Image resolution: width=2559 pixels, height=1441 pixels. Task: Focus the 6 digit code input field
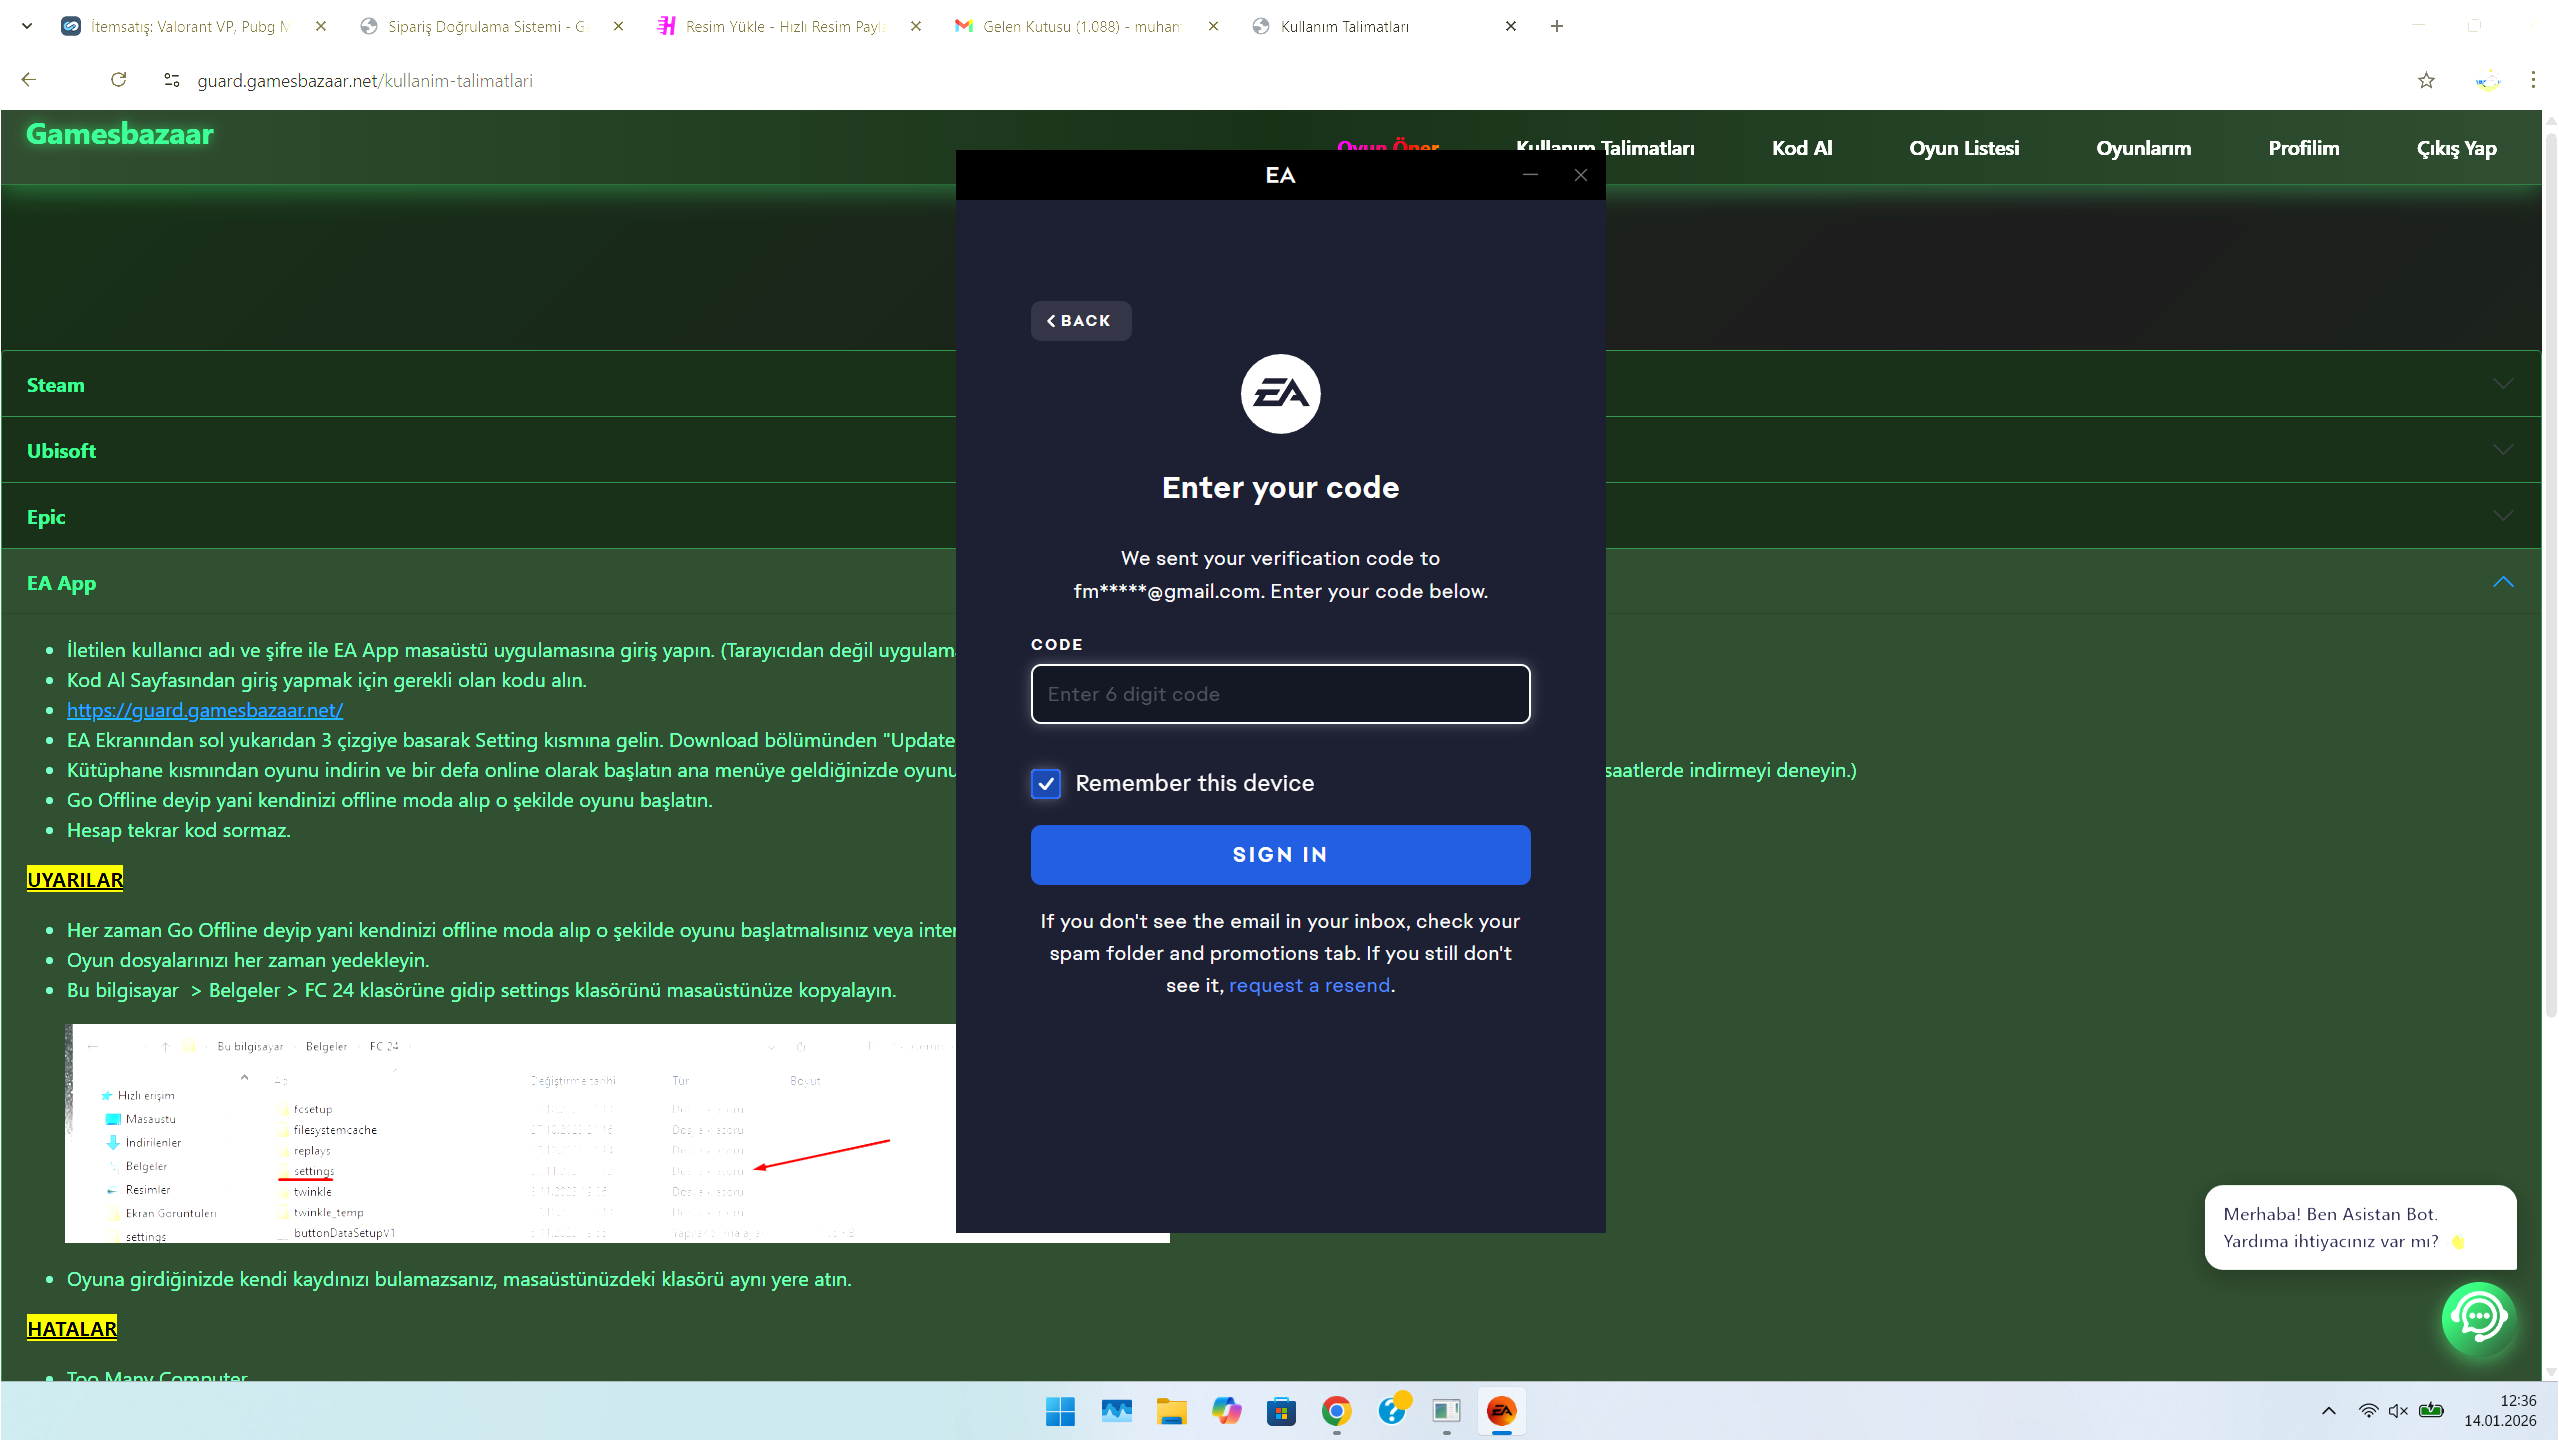point(1280,694)
